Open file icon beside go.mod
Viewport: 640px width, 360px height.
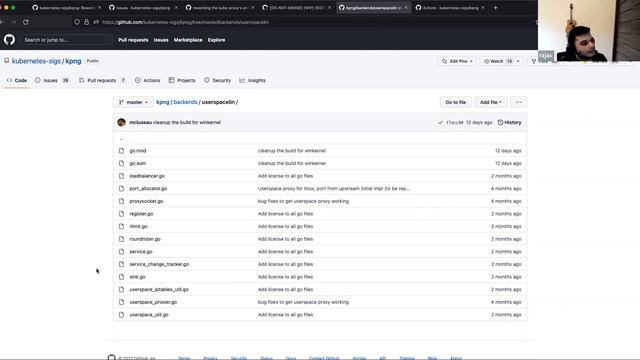click(121, 151)
